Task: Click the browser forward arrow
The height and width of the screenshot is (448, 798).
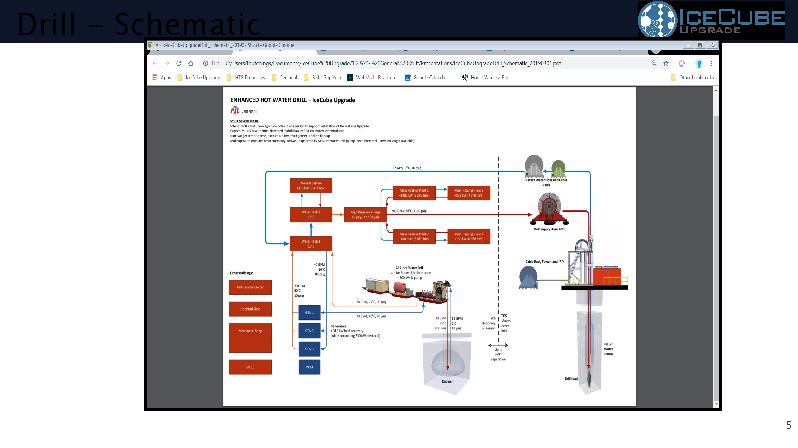Action: [x=165, y=61]
